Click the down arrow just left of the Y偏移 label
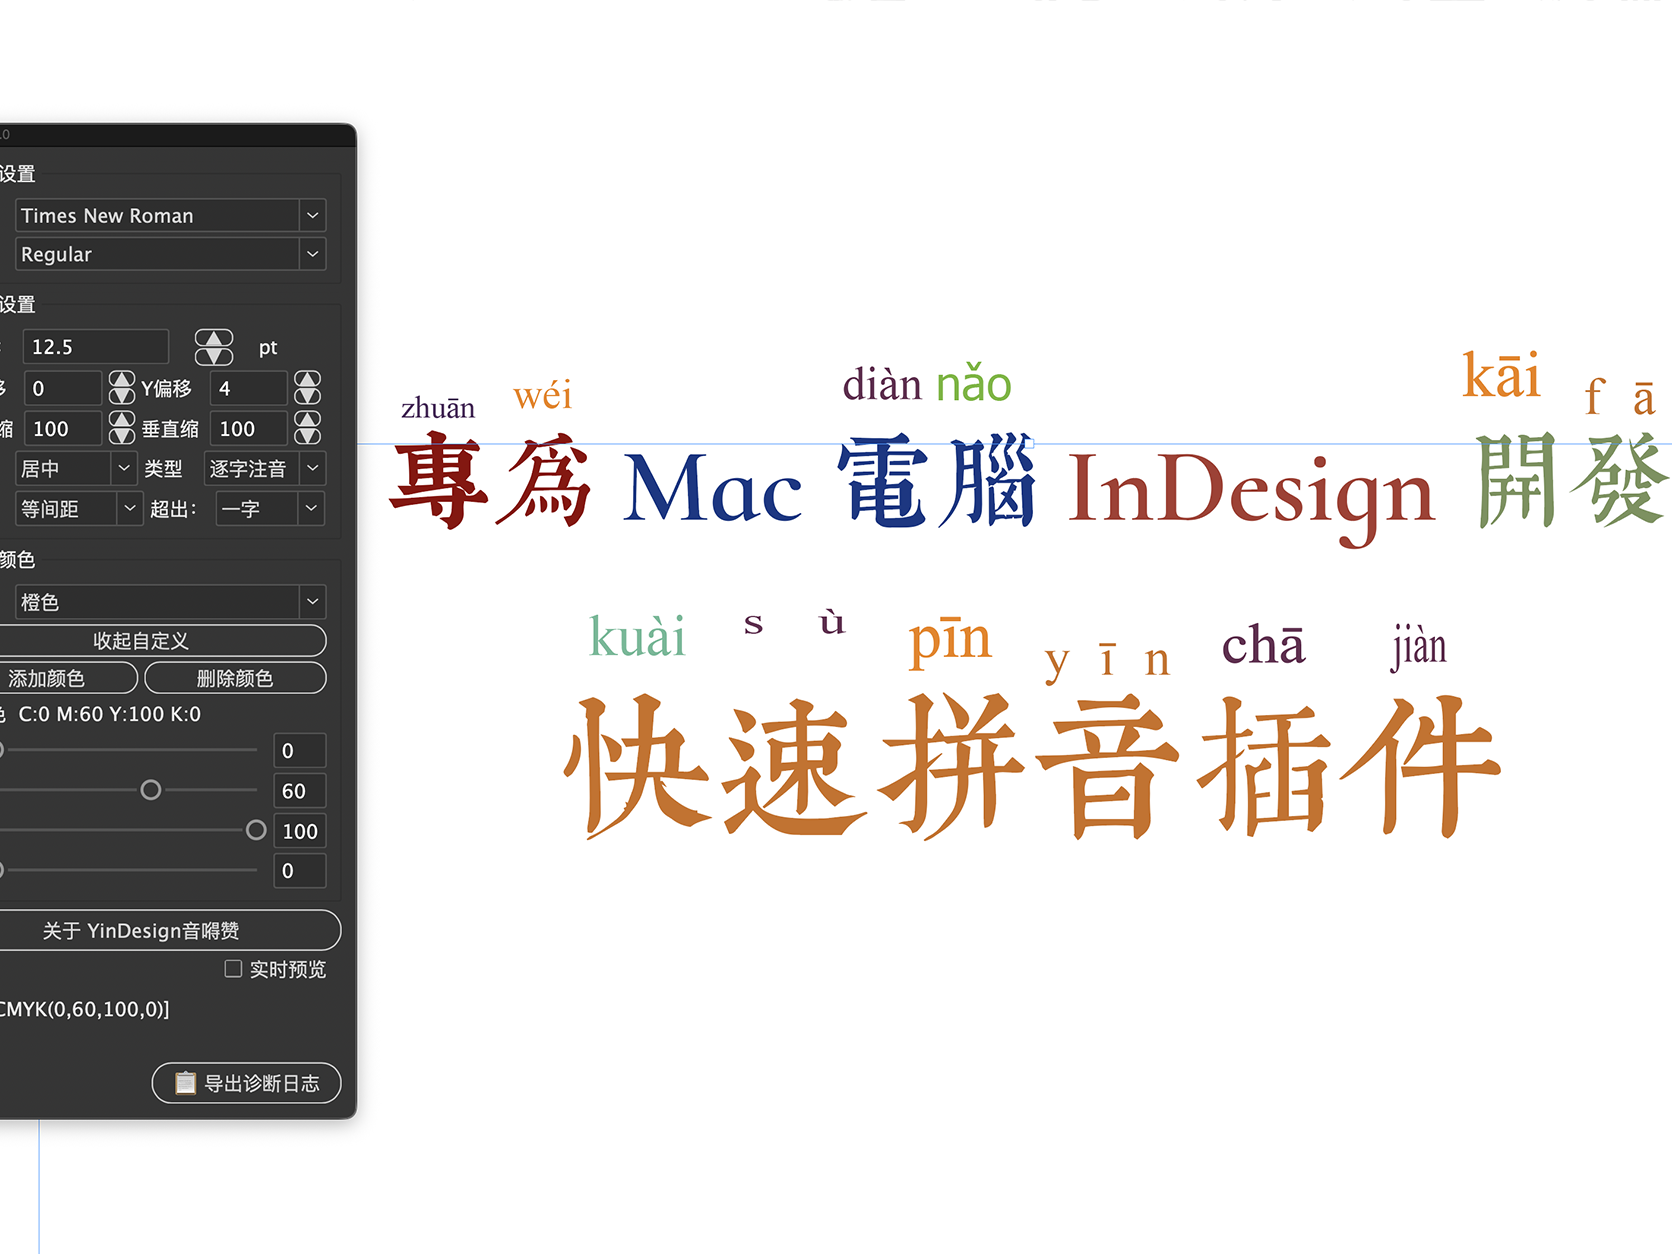Image resolution: width=1672 pixels, height=1254 pixels. click(x=122, y=396)
